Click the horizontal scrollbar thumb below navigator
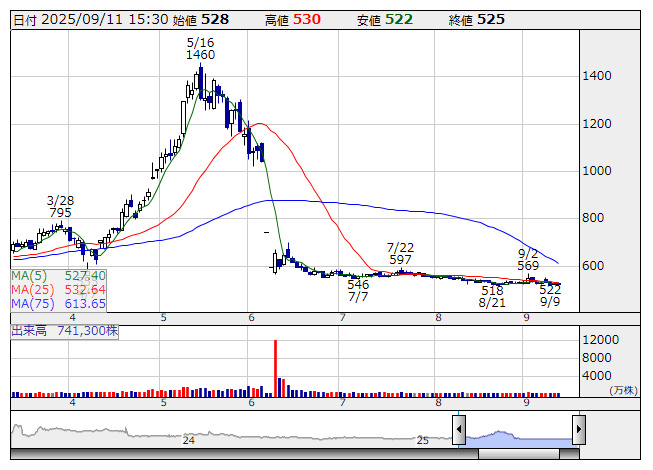 pyautogui.click(x=531, y=454)
